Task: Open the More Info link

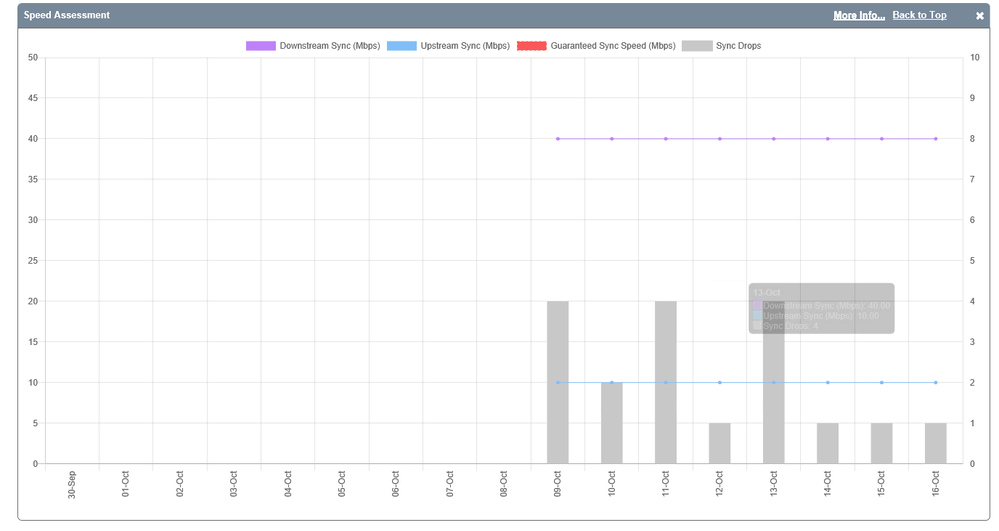Action: [859, 16]
